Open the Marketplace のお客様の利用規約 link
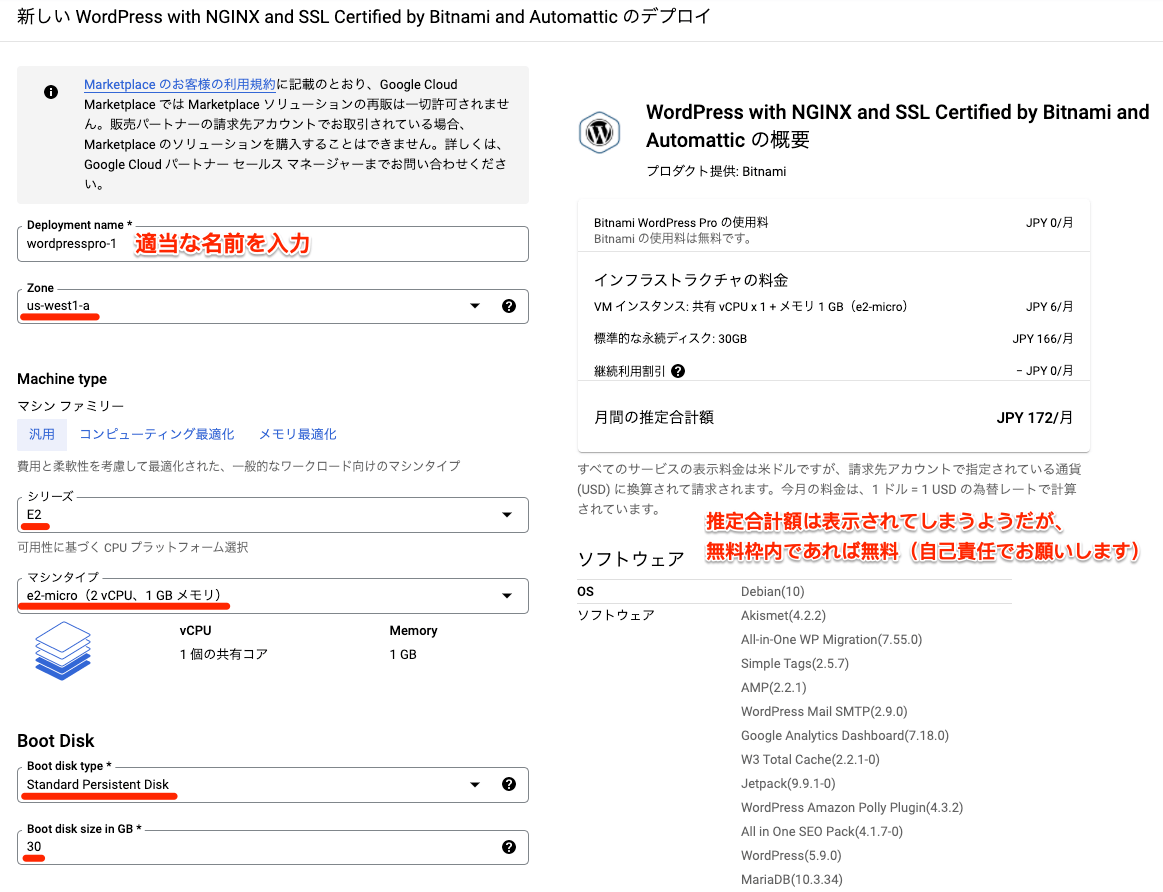 (x=179, y=85)
